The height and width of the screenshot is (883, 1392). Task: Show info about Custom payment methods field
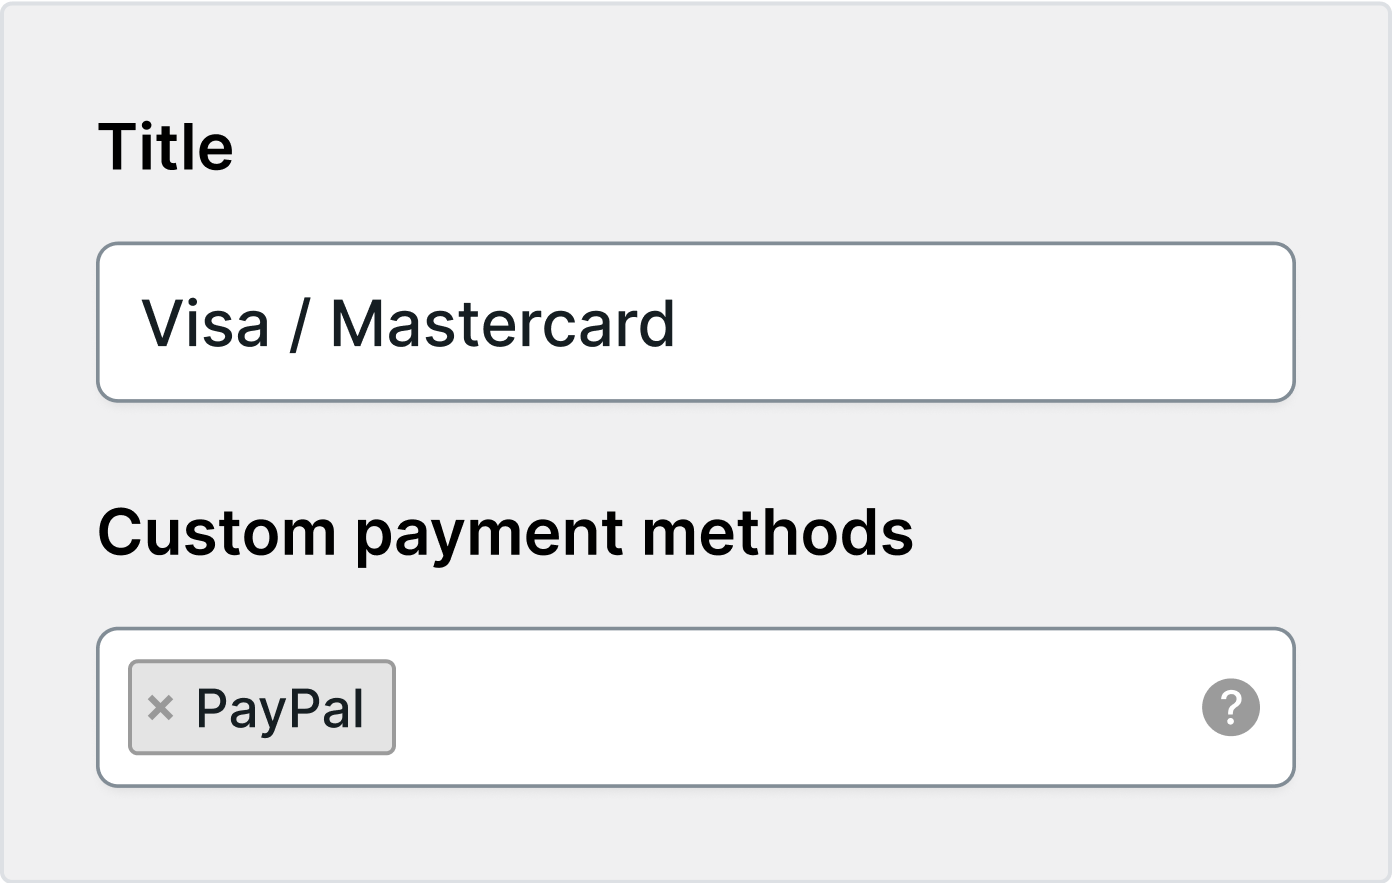click(1230, 708)
